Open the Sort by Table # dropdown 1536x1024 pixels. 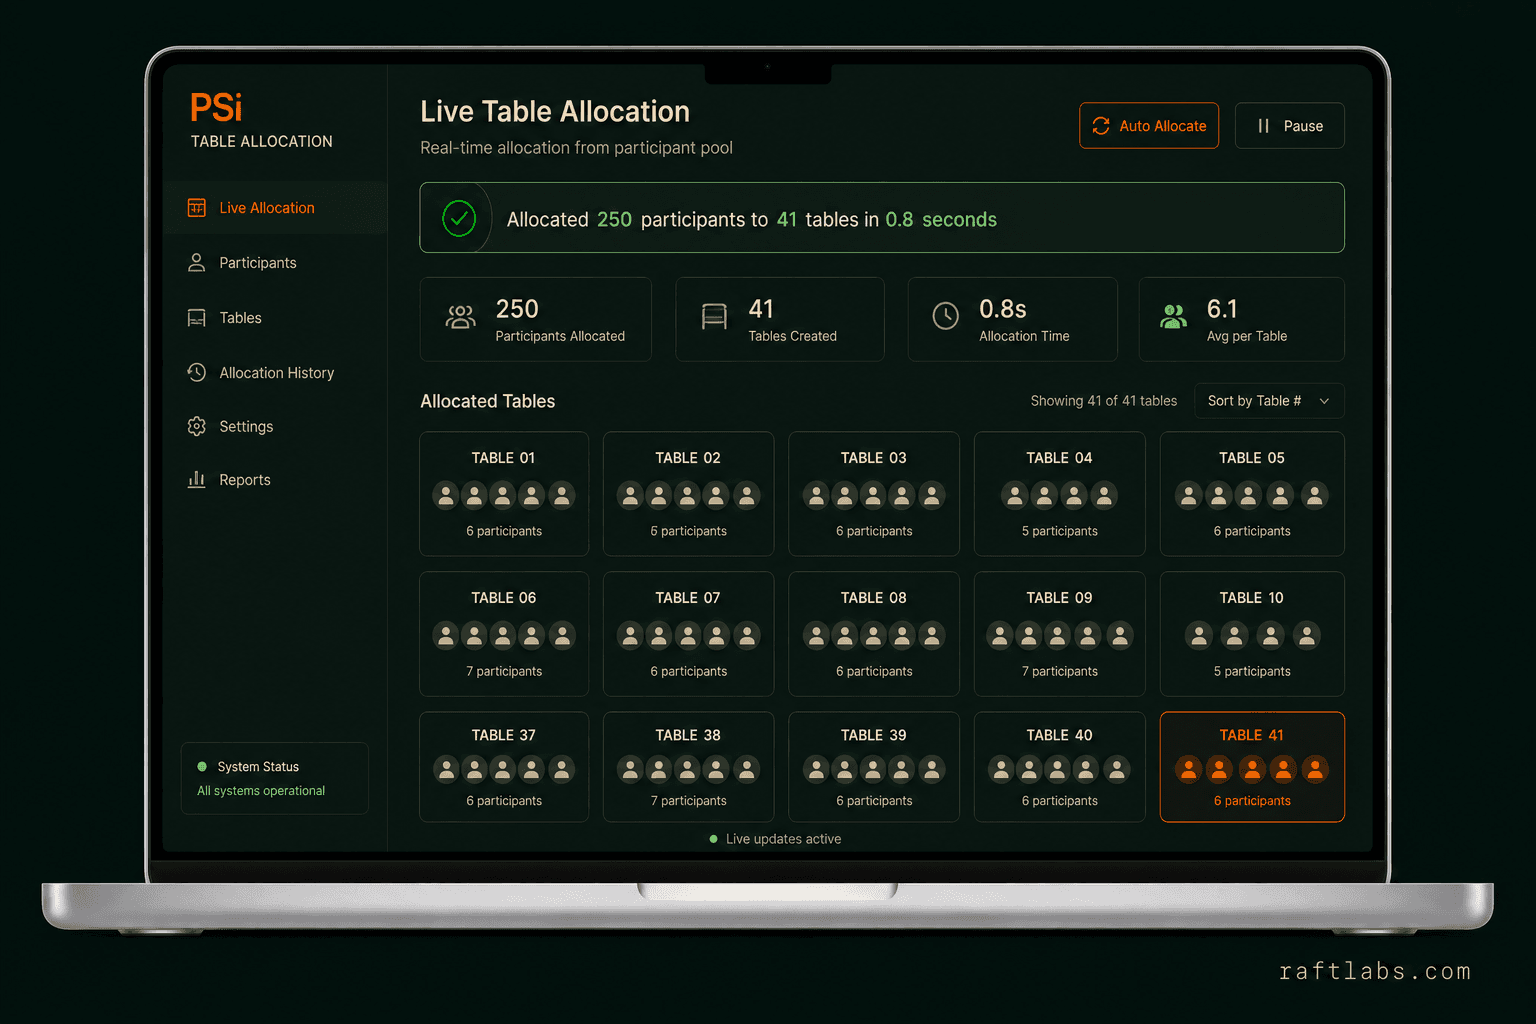[x=1269, y=401]
